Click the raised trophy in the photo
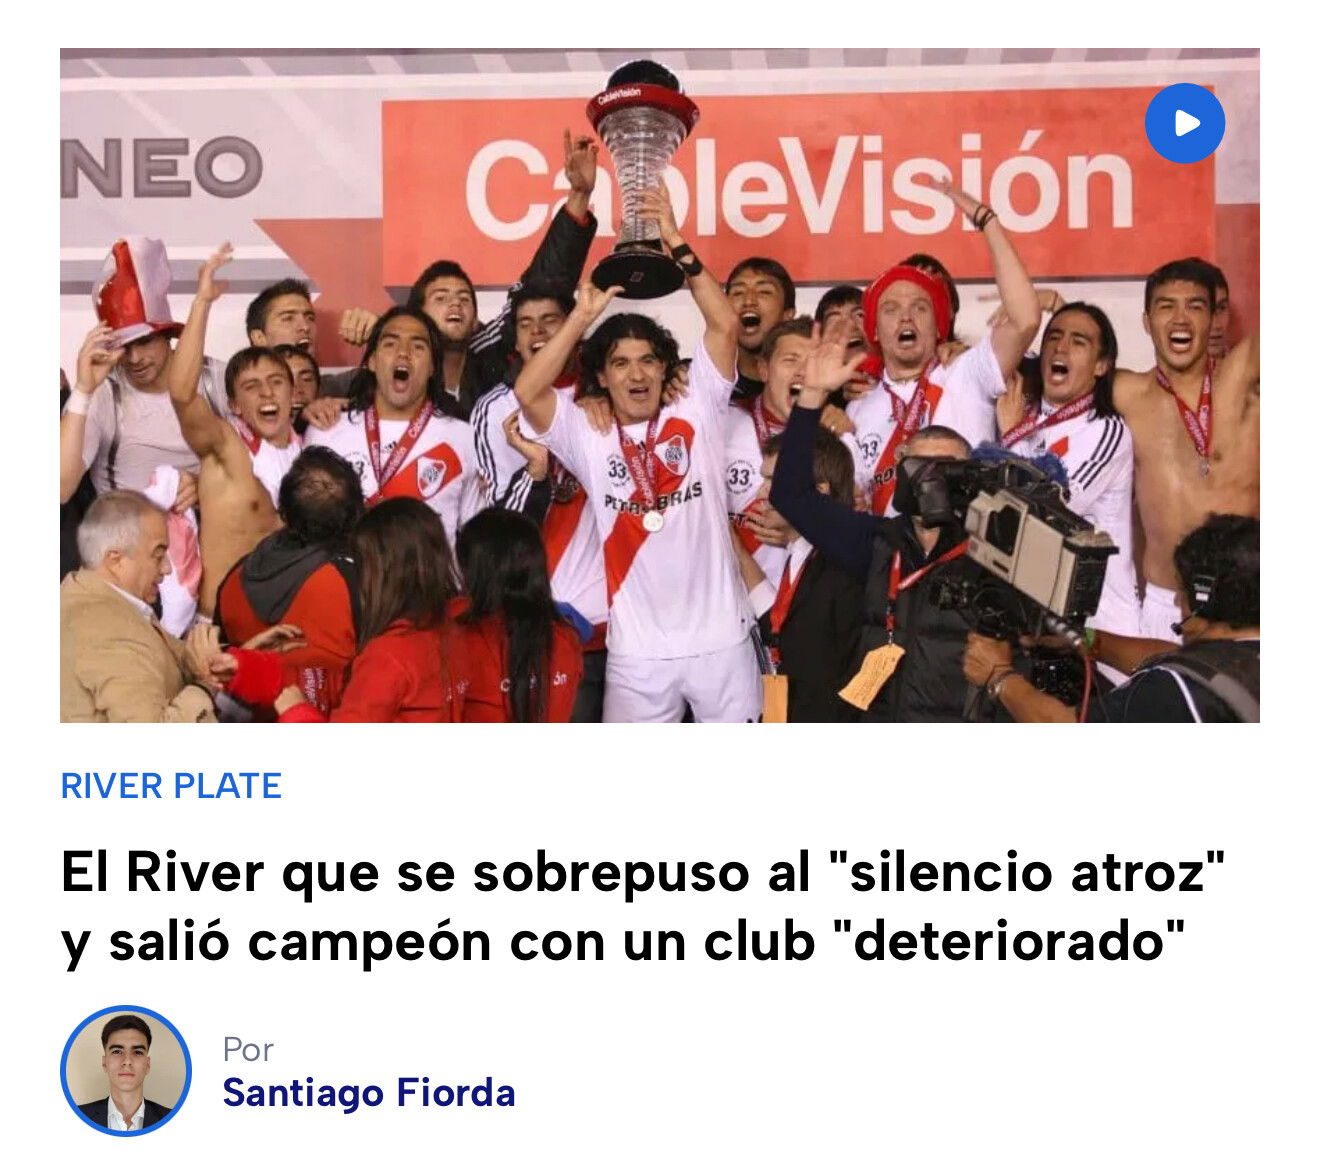Screen dimensions: 1320x1176 pyautogui.click(x=641, y=180)
